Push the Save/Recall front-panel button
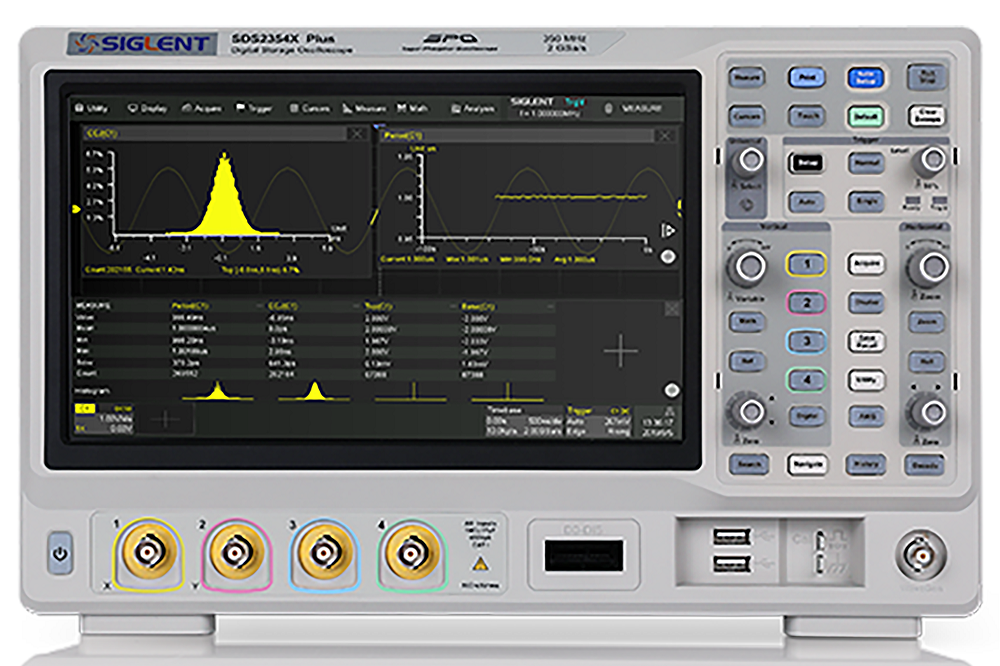 click(866, 341)
